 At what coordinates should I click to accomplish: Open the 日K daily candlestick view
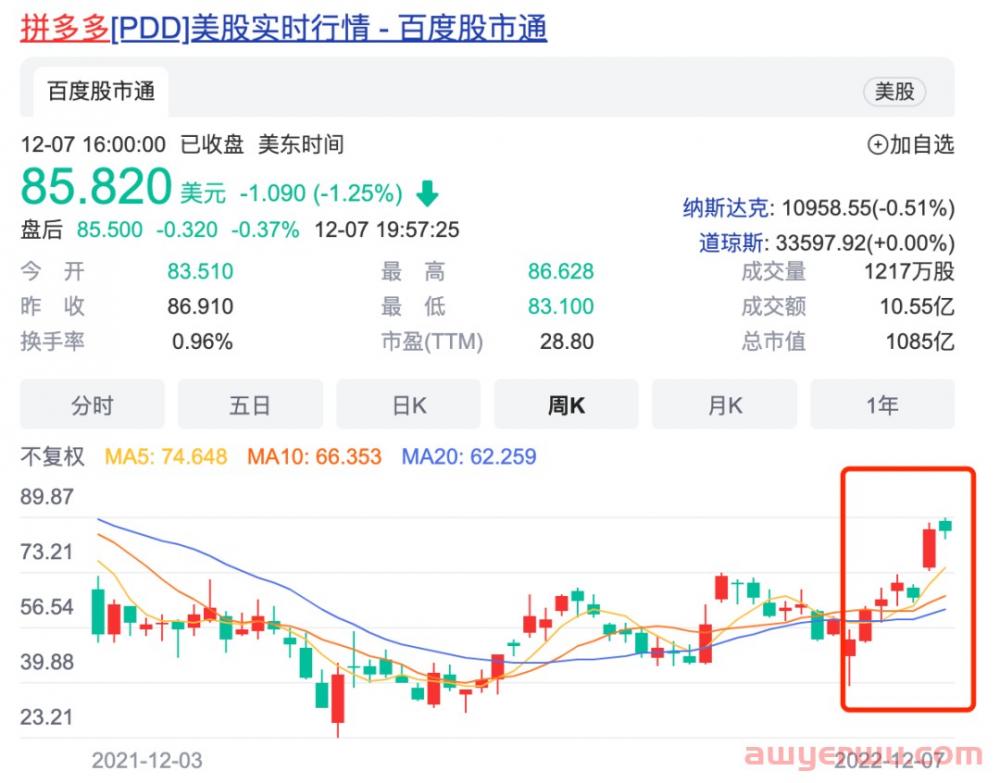point(408,405)
